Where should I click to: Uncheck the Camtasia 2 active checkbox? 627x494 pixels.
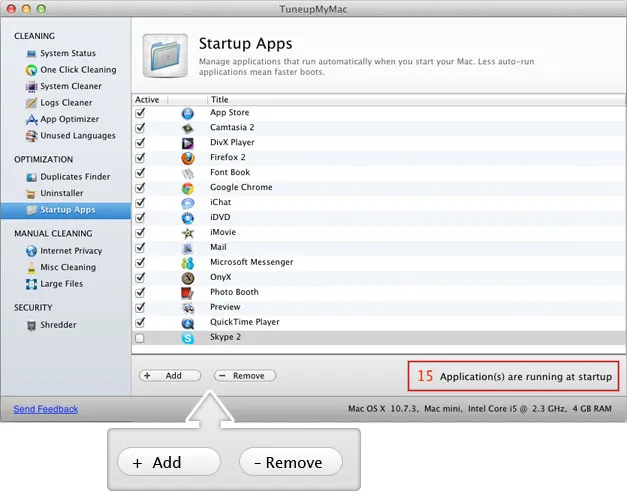[x=140, y=128]
